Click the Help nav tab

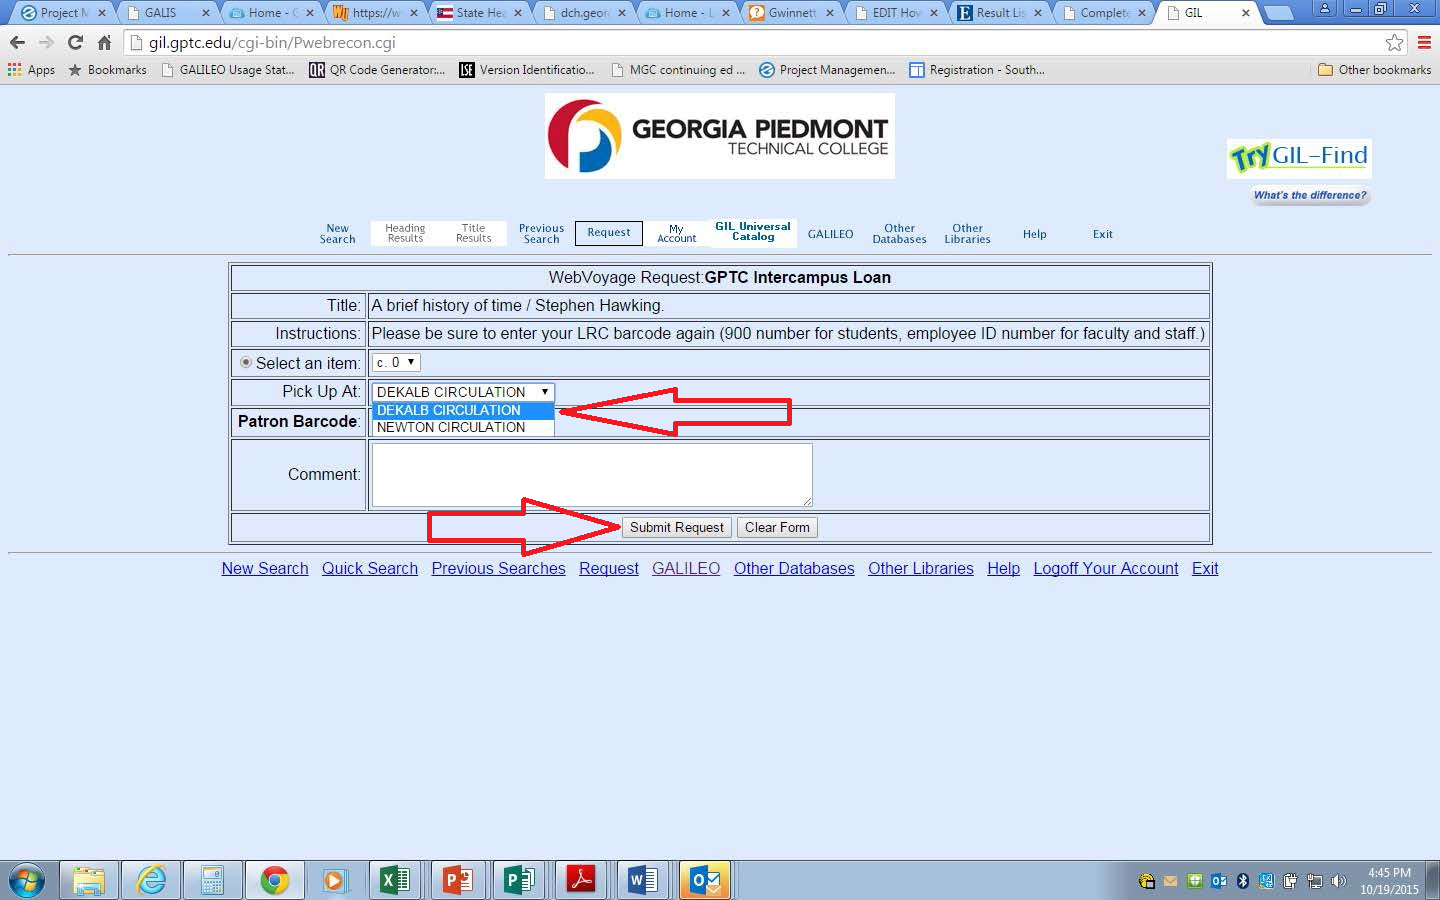click(x=1035, y=234)
